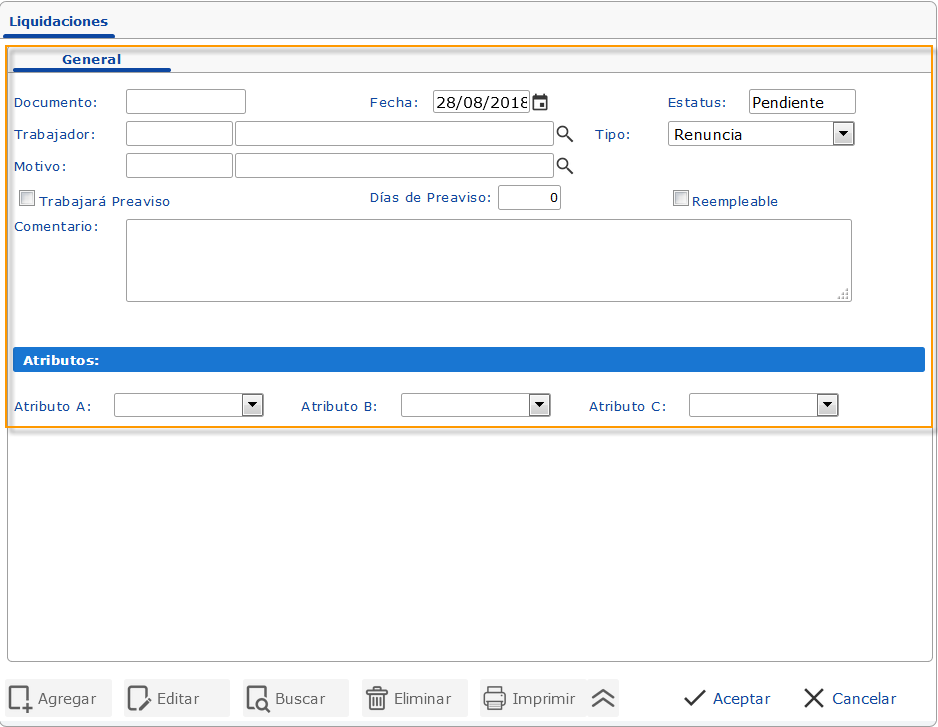Click inside the Comentario text area
Viewport: 938px width, 727px height.
[x=488, y=260]
